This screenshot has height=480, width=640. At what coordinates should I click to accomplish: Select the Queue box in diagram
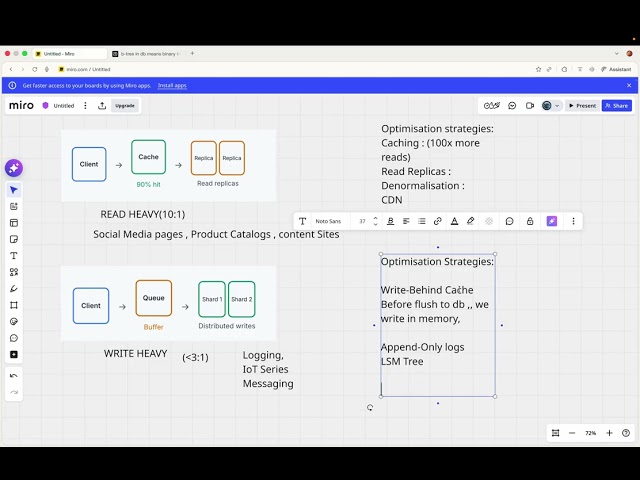pyautogui.click(x=153, y=298)
